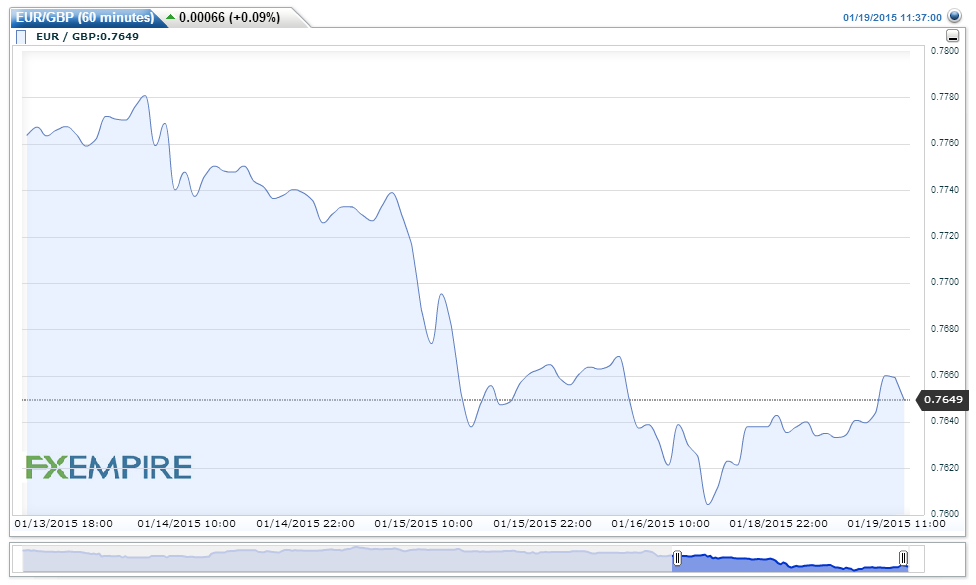Click the 01/16/2015 10:00 axis label
The height and width of the screenshot is (585, 976).
click(660, 523)
